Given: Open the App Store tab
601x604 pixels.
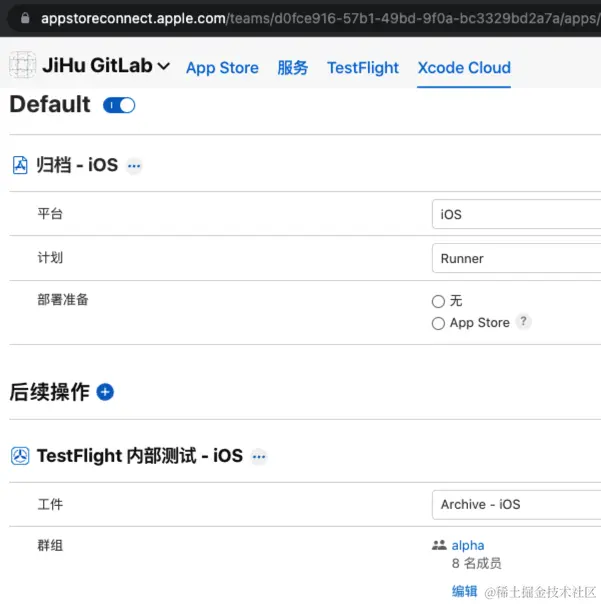Looking at the screenshot, I should coord(222,68).
